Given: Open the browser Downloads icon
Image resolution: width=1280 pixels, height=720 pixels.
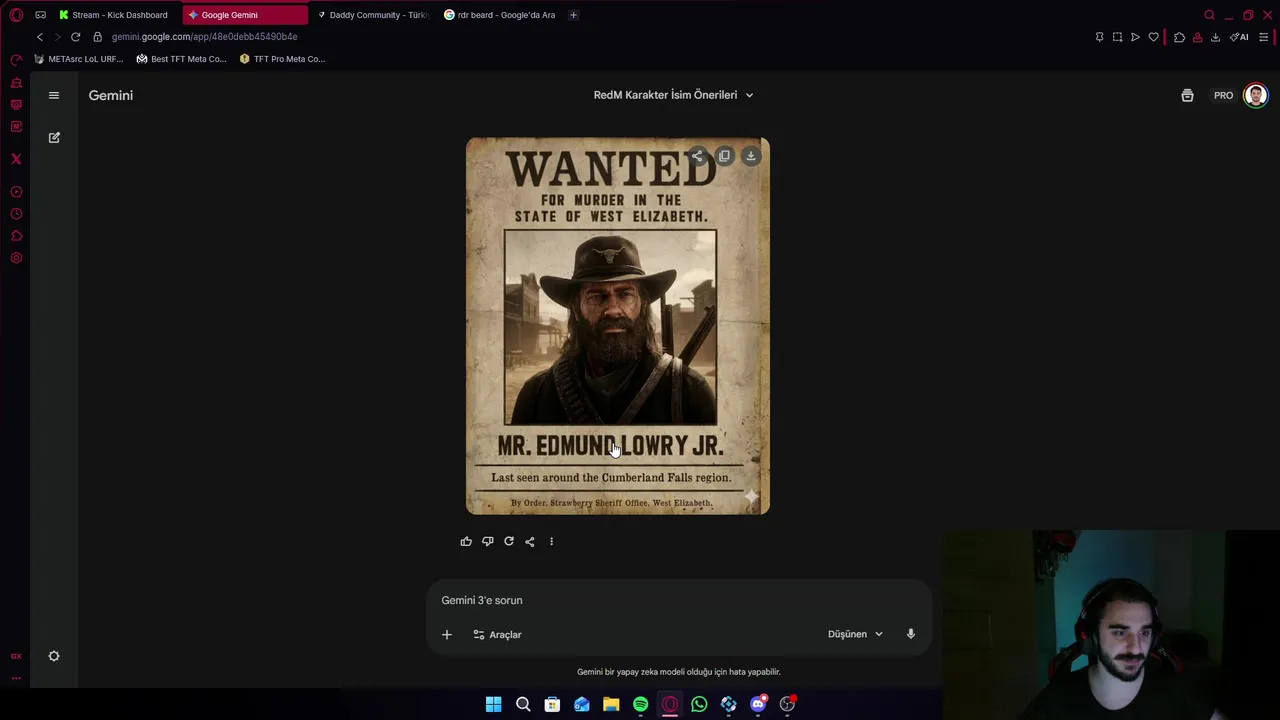Looking at the screenshot, I should coord(1215,37).
